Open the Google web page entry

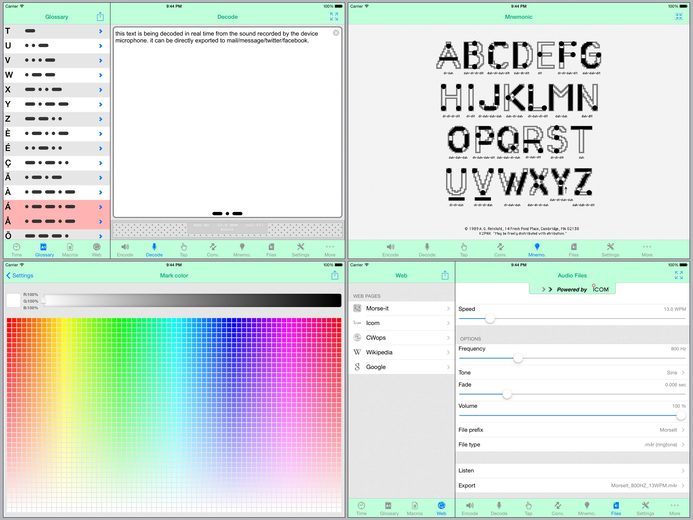coord(401,367)
